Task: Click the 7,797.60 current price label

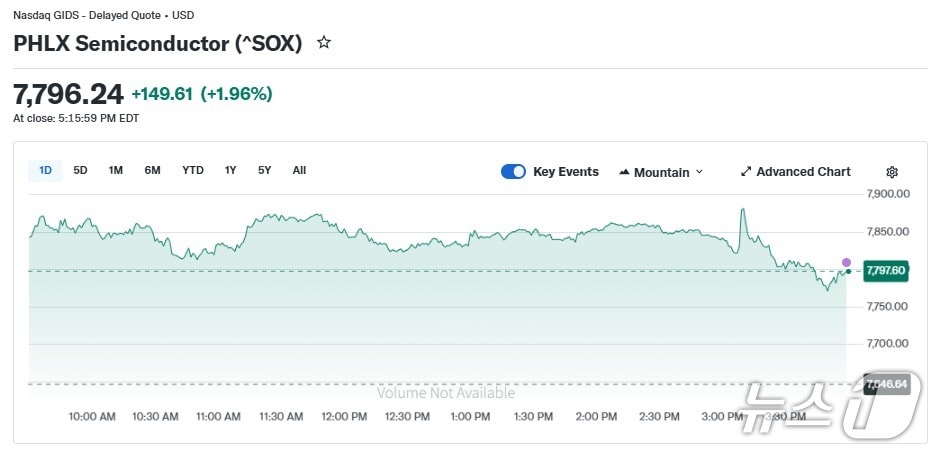Action: [x=885, y=270]
